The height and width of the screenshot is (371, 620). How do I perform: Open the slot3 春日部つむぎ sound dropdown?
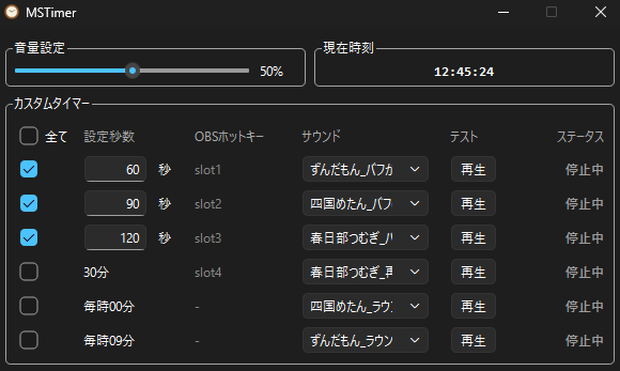[x=365, y=237]
